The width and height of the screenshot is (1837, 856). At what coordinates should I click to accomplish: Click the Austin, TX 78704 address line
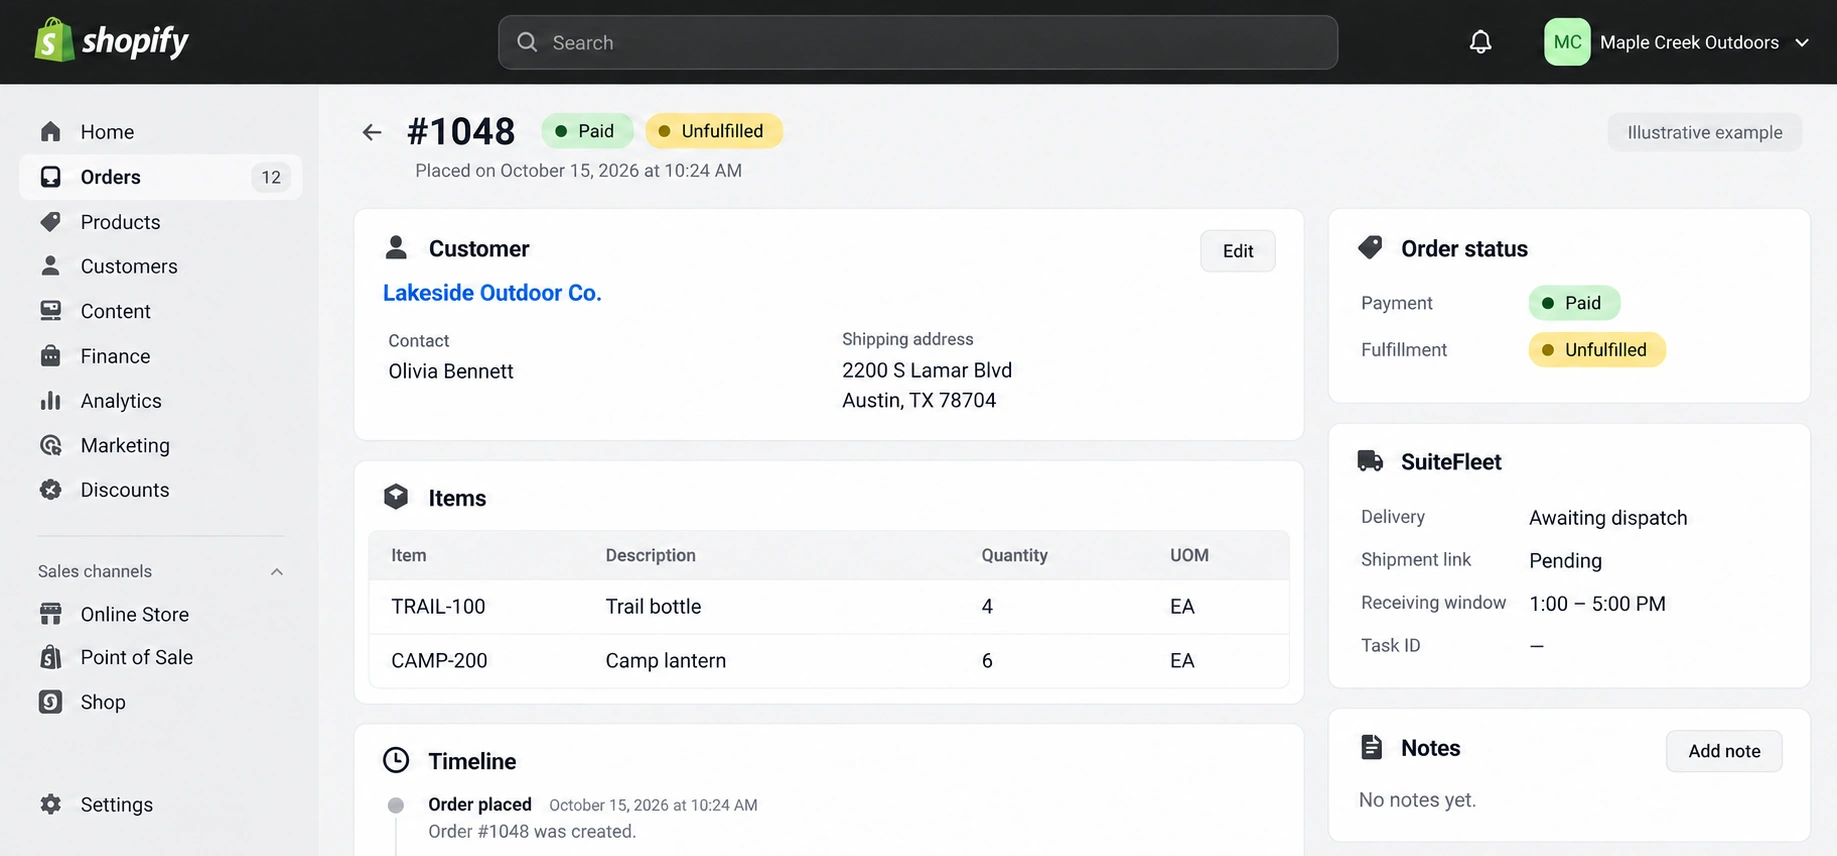point(919,400)
